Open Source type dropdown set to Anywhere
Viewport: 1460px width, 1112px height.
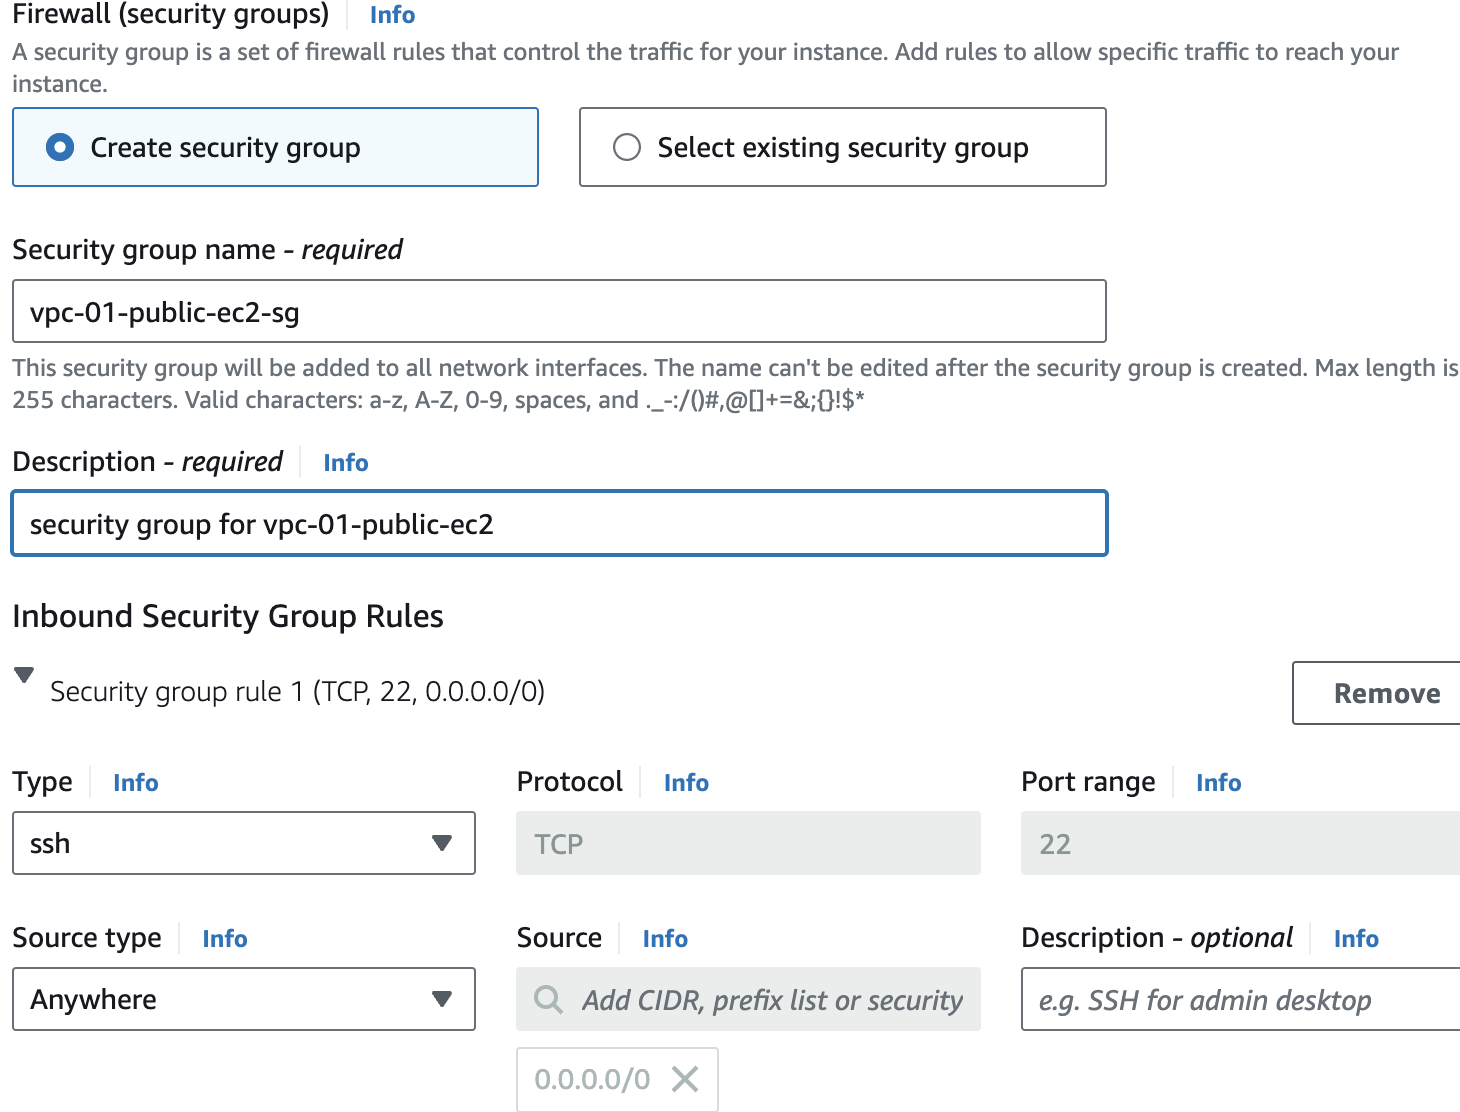click(x=243, y=999)
